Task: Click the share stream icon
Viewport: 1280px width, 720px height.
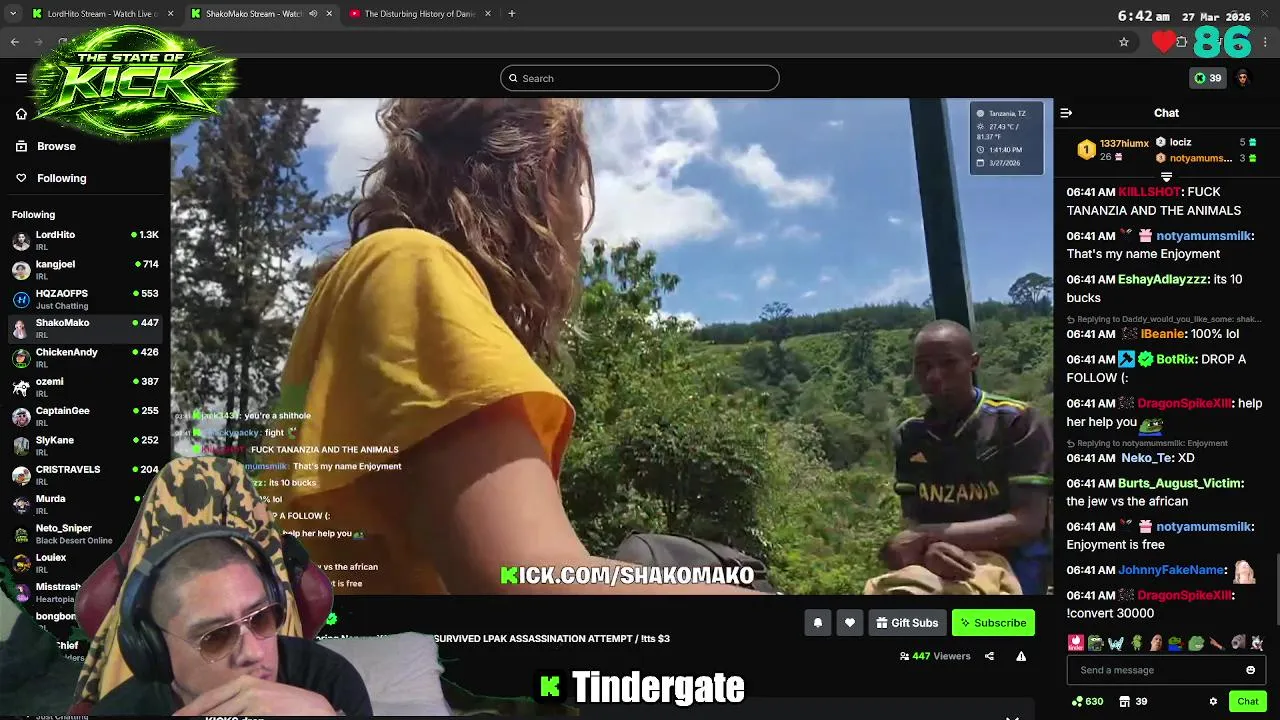Action: (989, 656)
